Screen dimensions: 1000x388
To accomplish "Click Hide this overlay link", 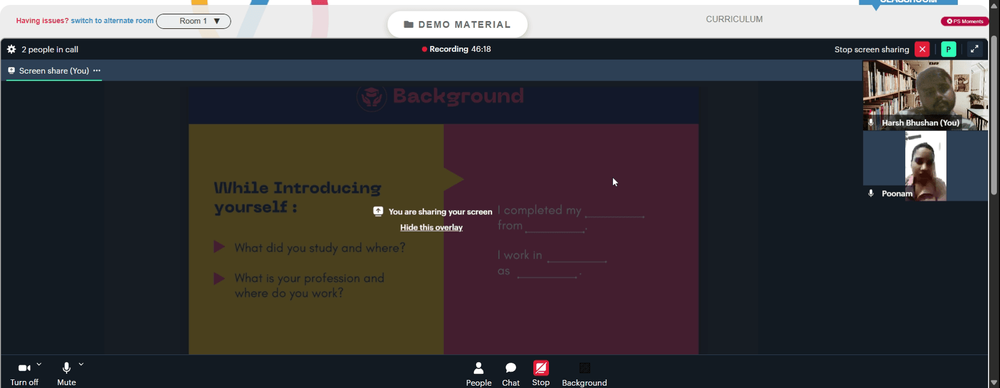I will (431, 227).
